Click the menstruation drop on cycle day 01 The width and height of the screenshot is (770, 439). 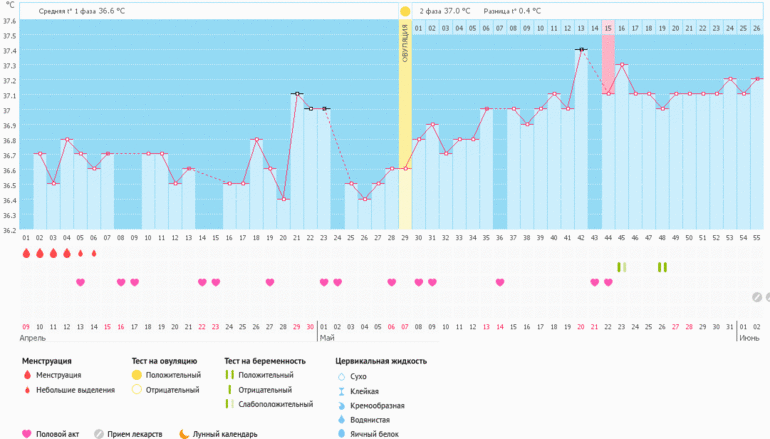[x=26, y=254]
